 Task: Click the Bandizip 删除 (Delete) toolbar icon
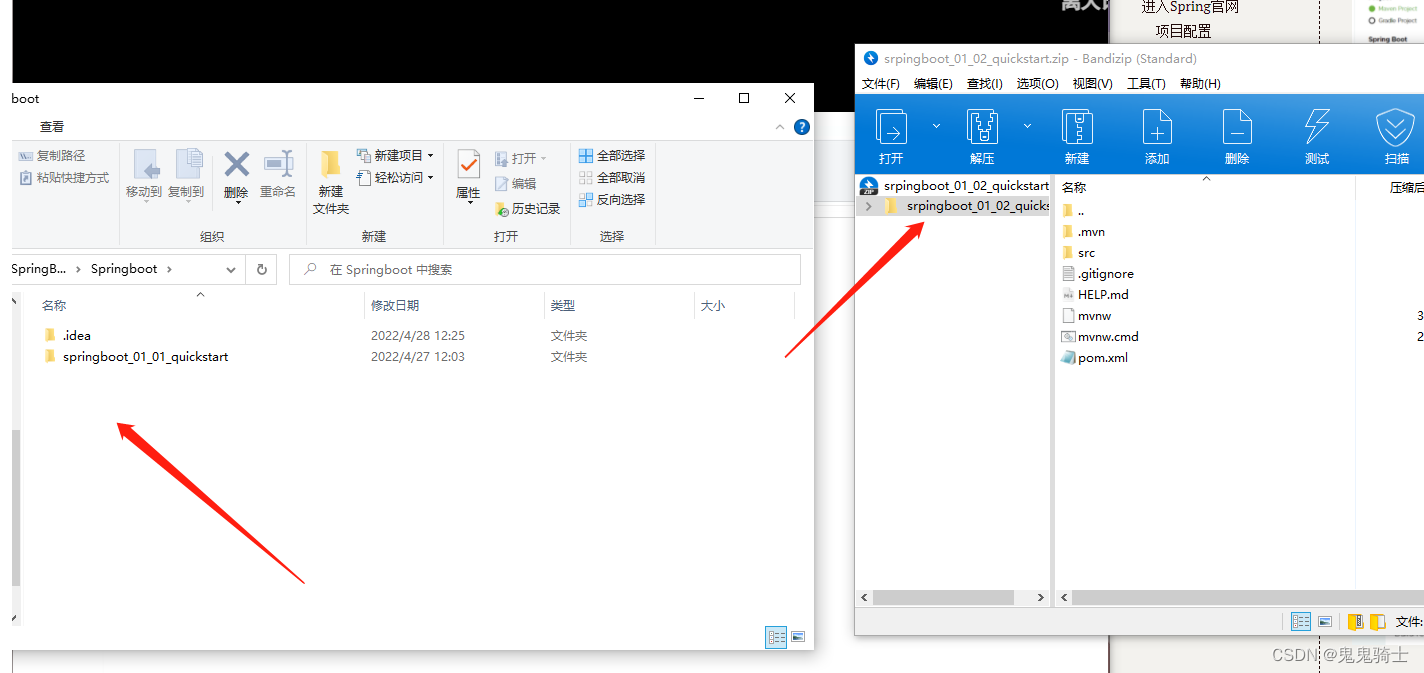(1237, 127)
